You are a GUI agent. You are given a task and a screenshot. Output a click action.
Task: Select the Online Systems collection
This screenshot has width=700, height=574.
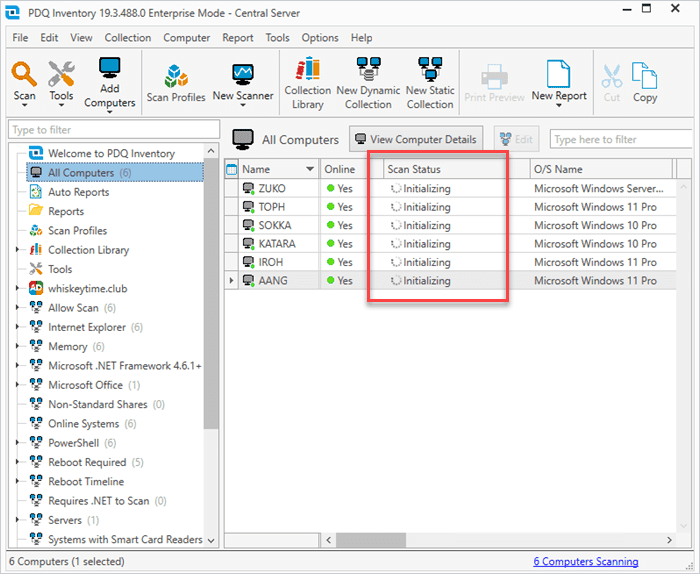tap(83, 424)
